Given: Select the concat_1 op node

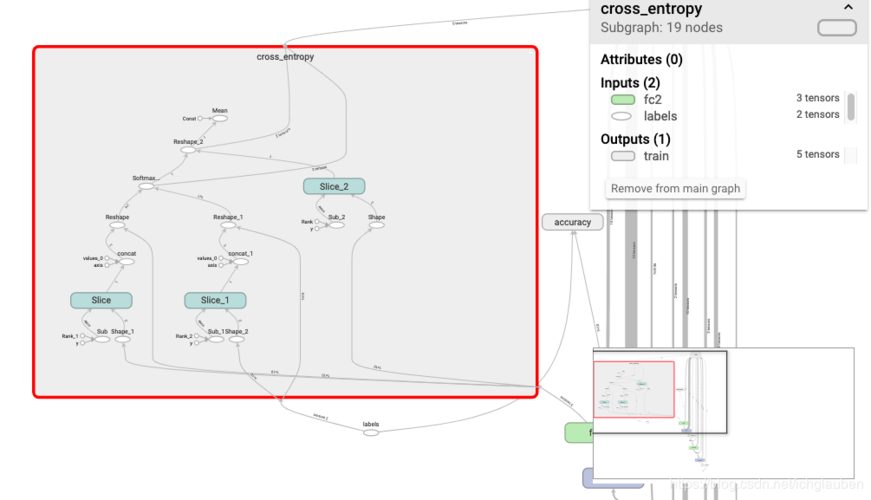Looking at the screenshot, I should pos(240,262).
